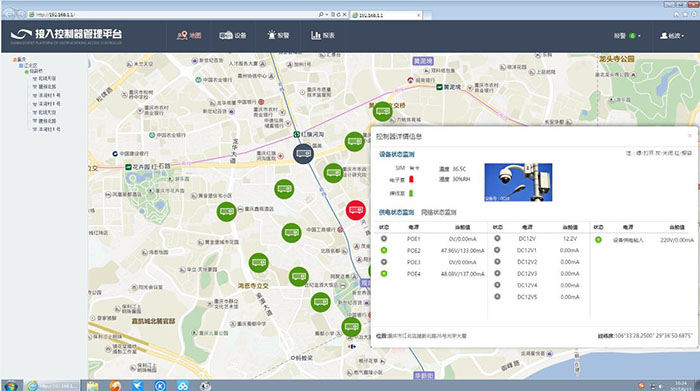Switch to 供电状态监测 tab
Screen dimensions: 700x391
pyautogui.click(x=396, y=212)
